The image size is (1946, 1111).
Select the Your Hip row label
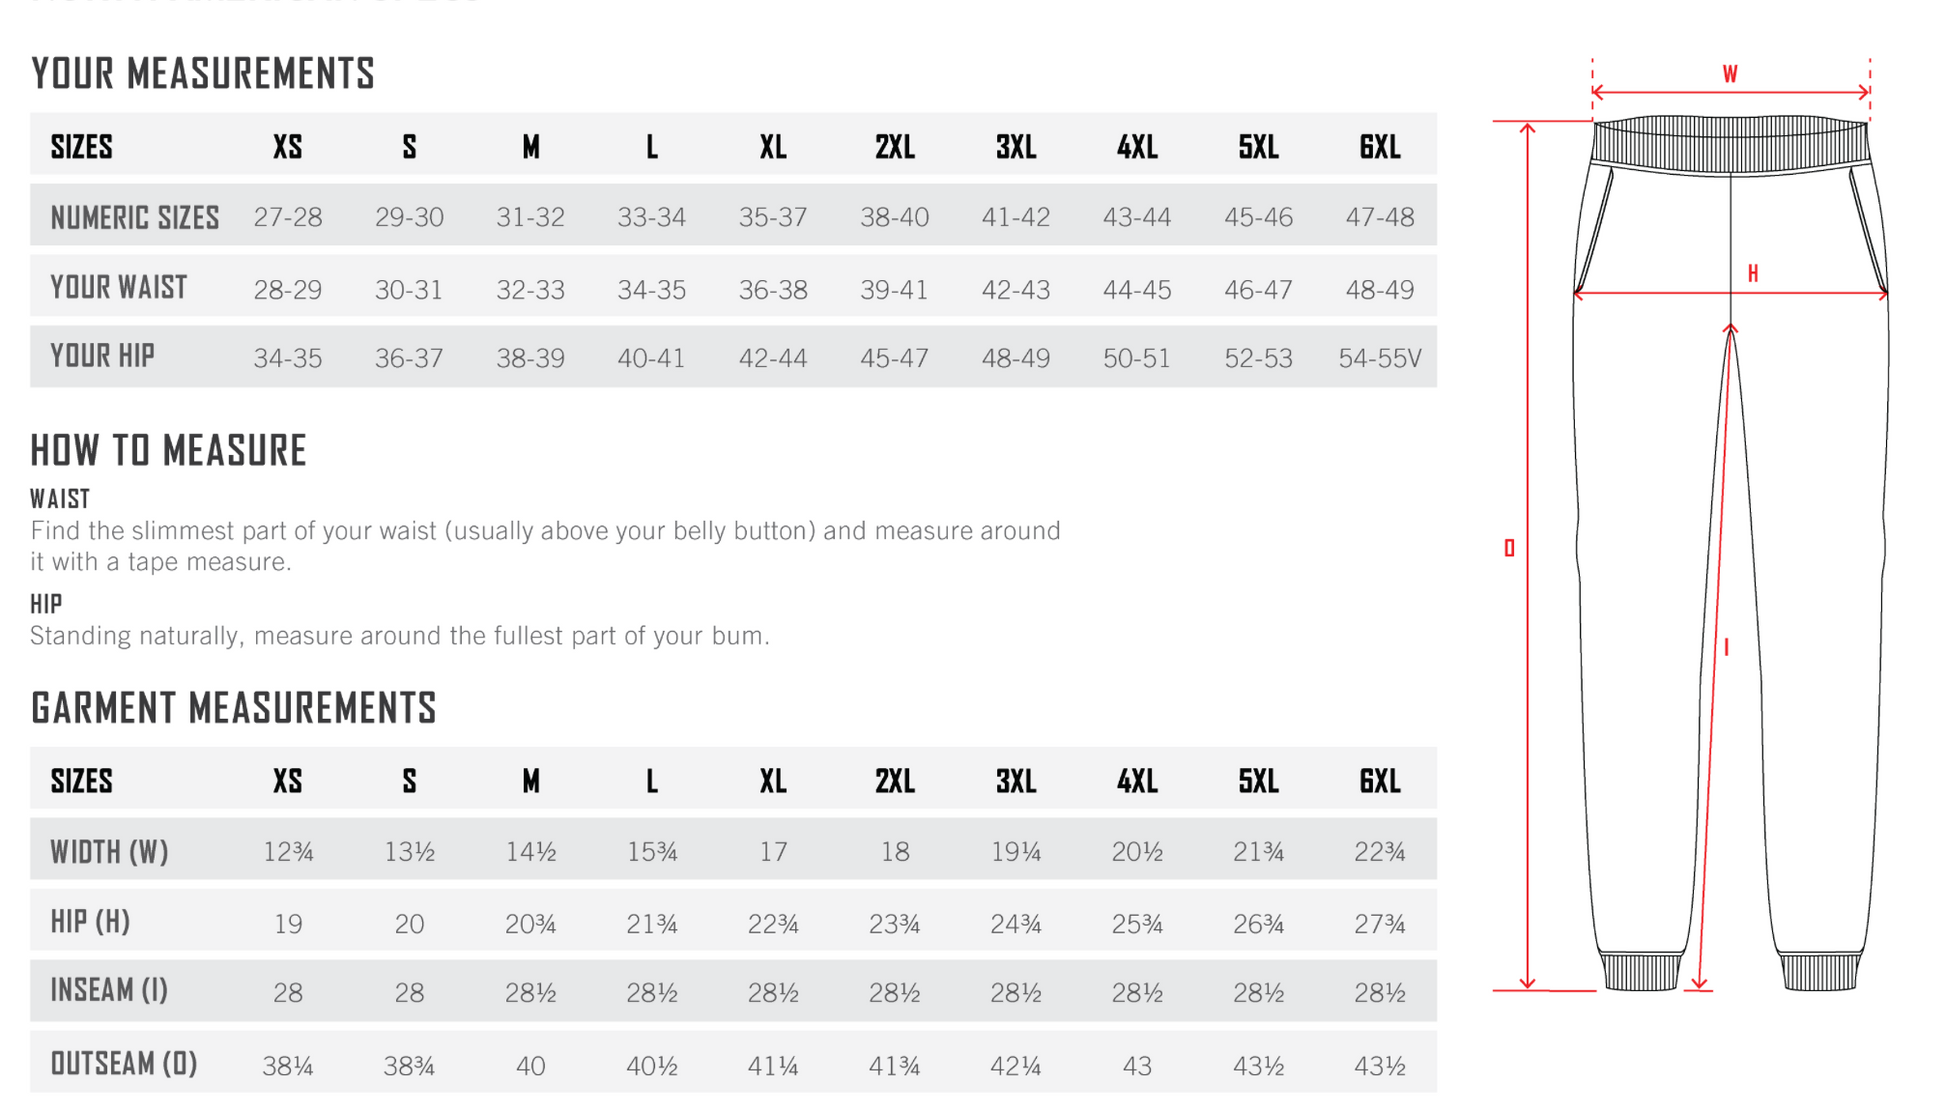[103, 356]
